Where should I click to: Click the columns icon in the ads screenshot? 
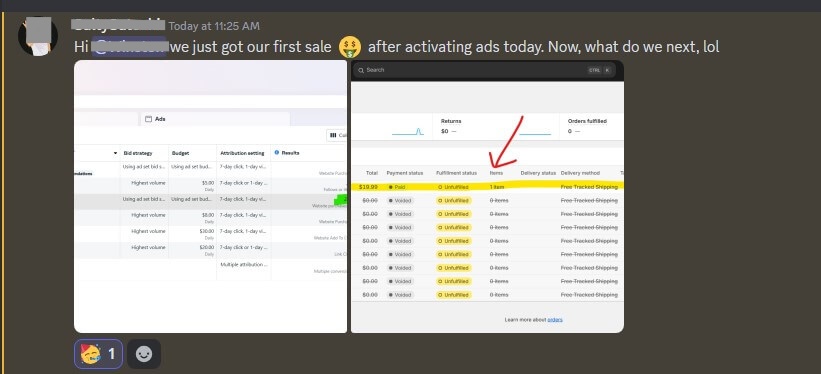point(332,135)
